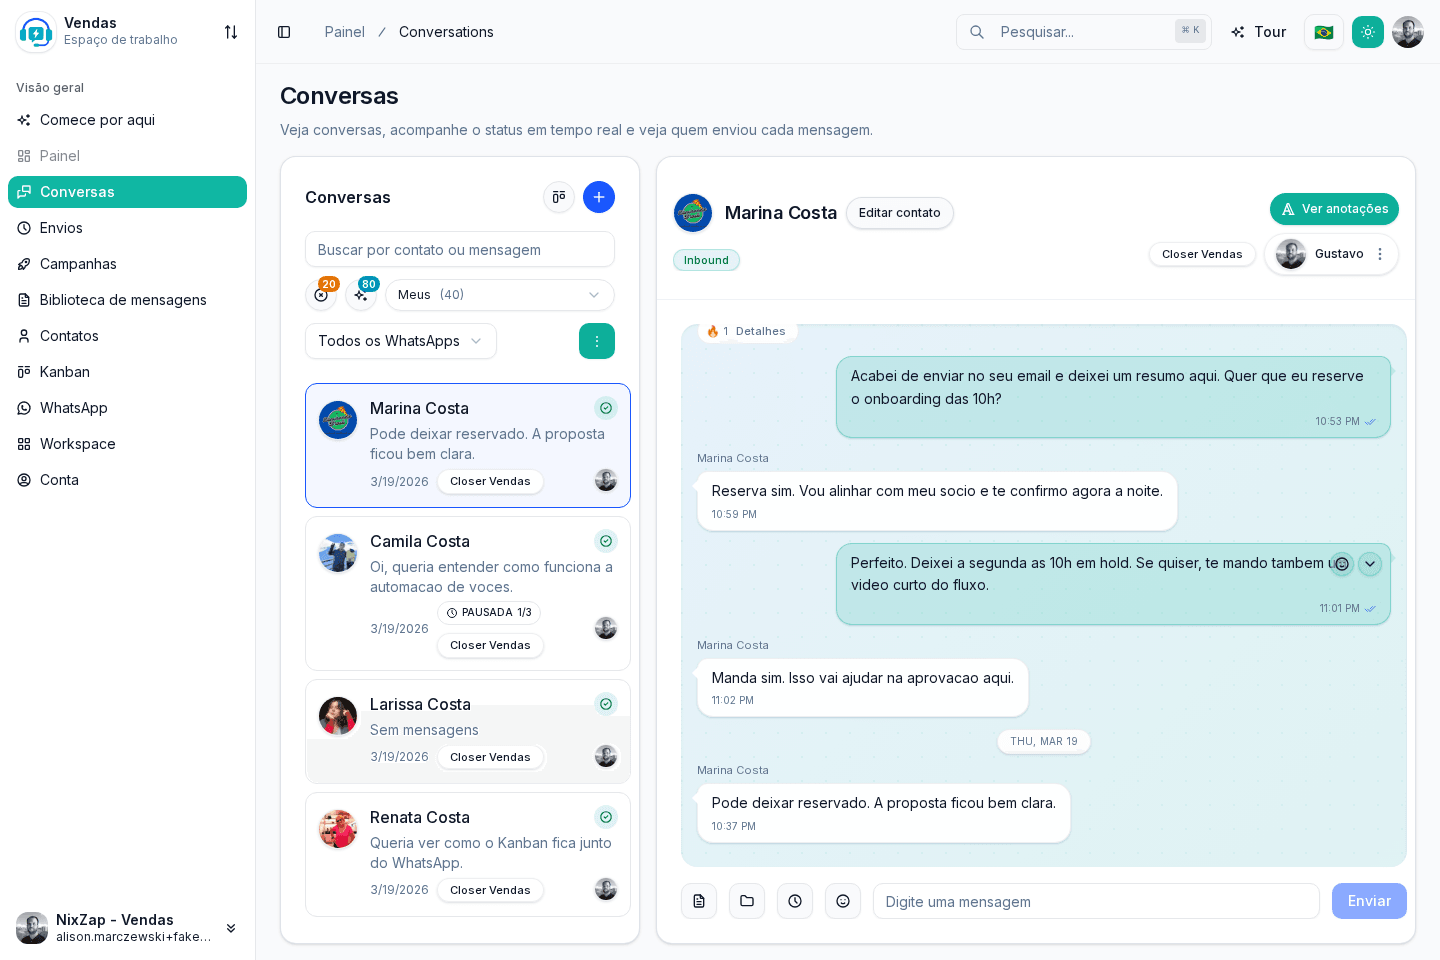Open the Todos os WhatsApps dropdown
Screen dimensions: 1440x960
[x=400, y=341]
